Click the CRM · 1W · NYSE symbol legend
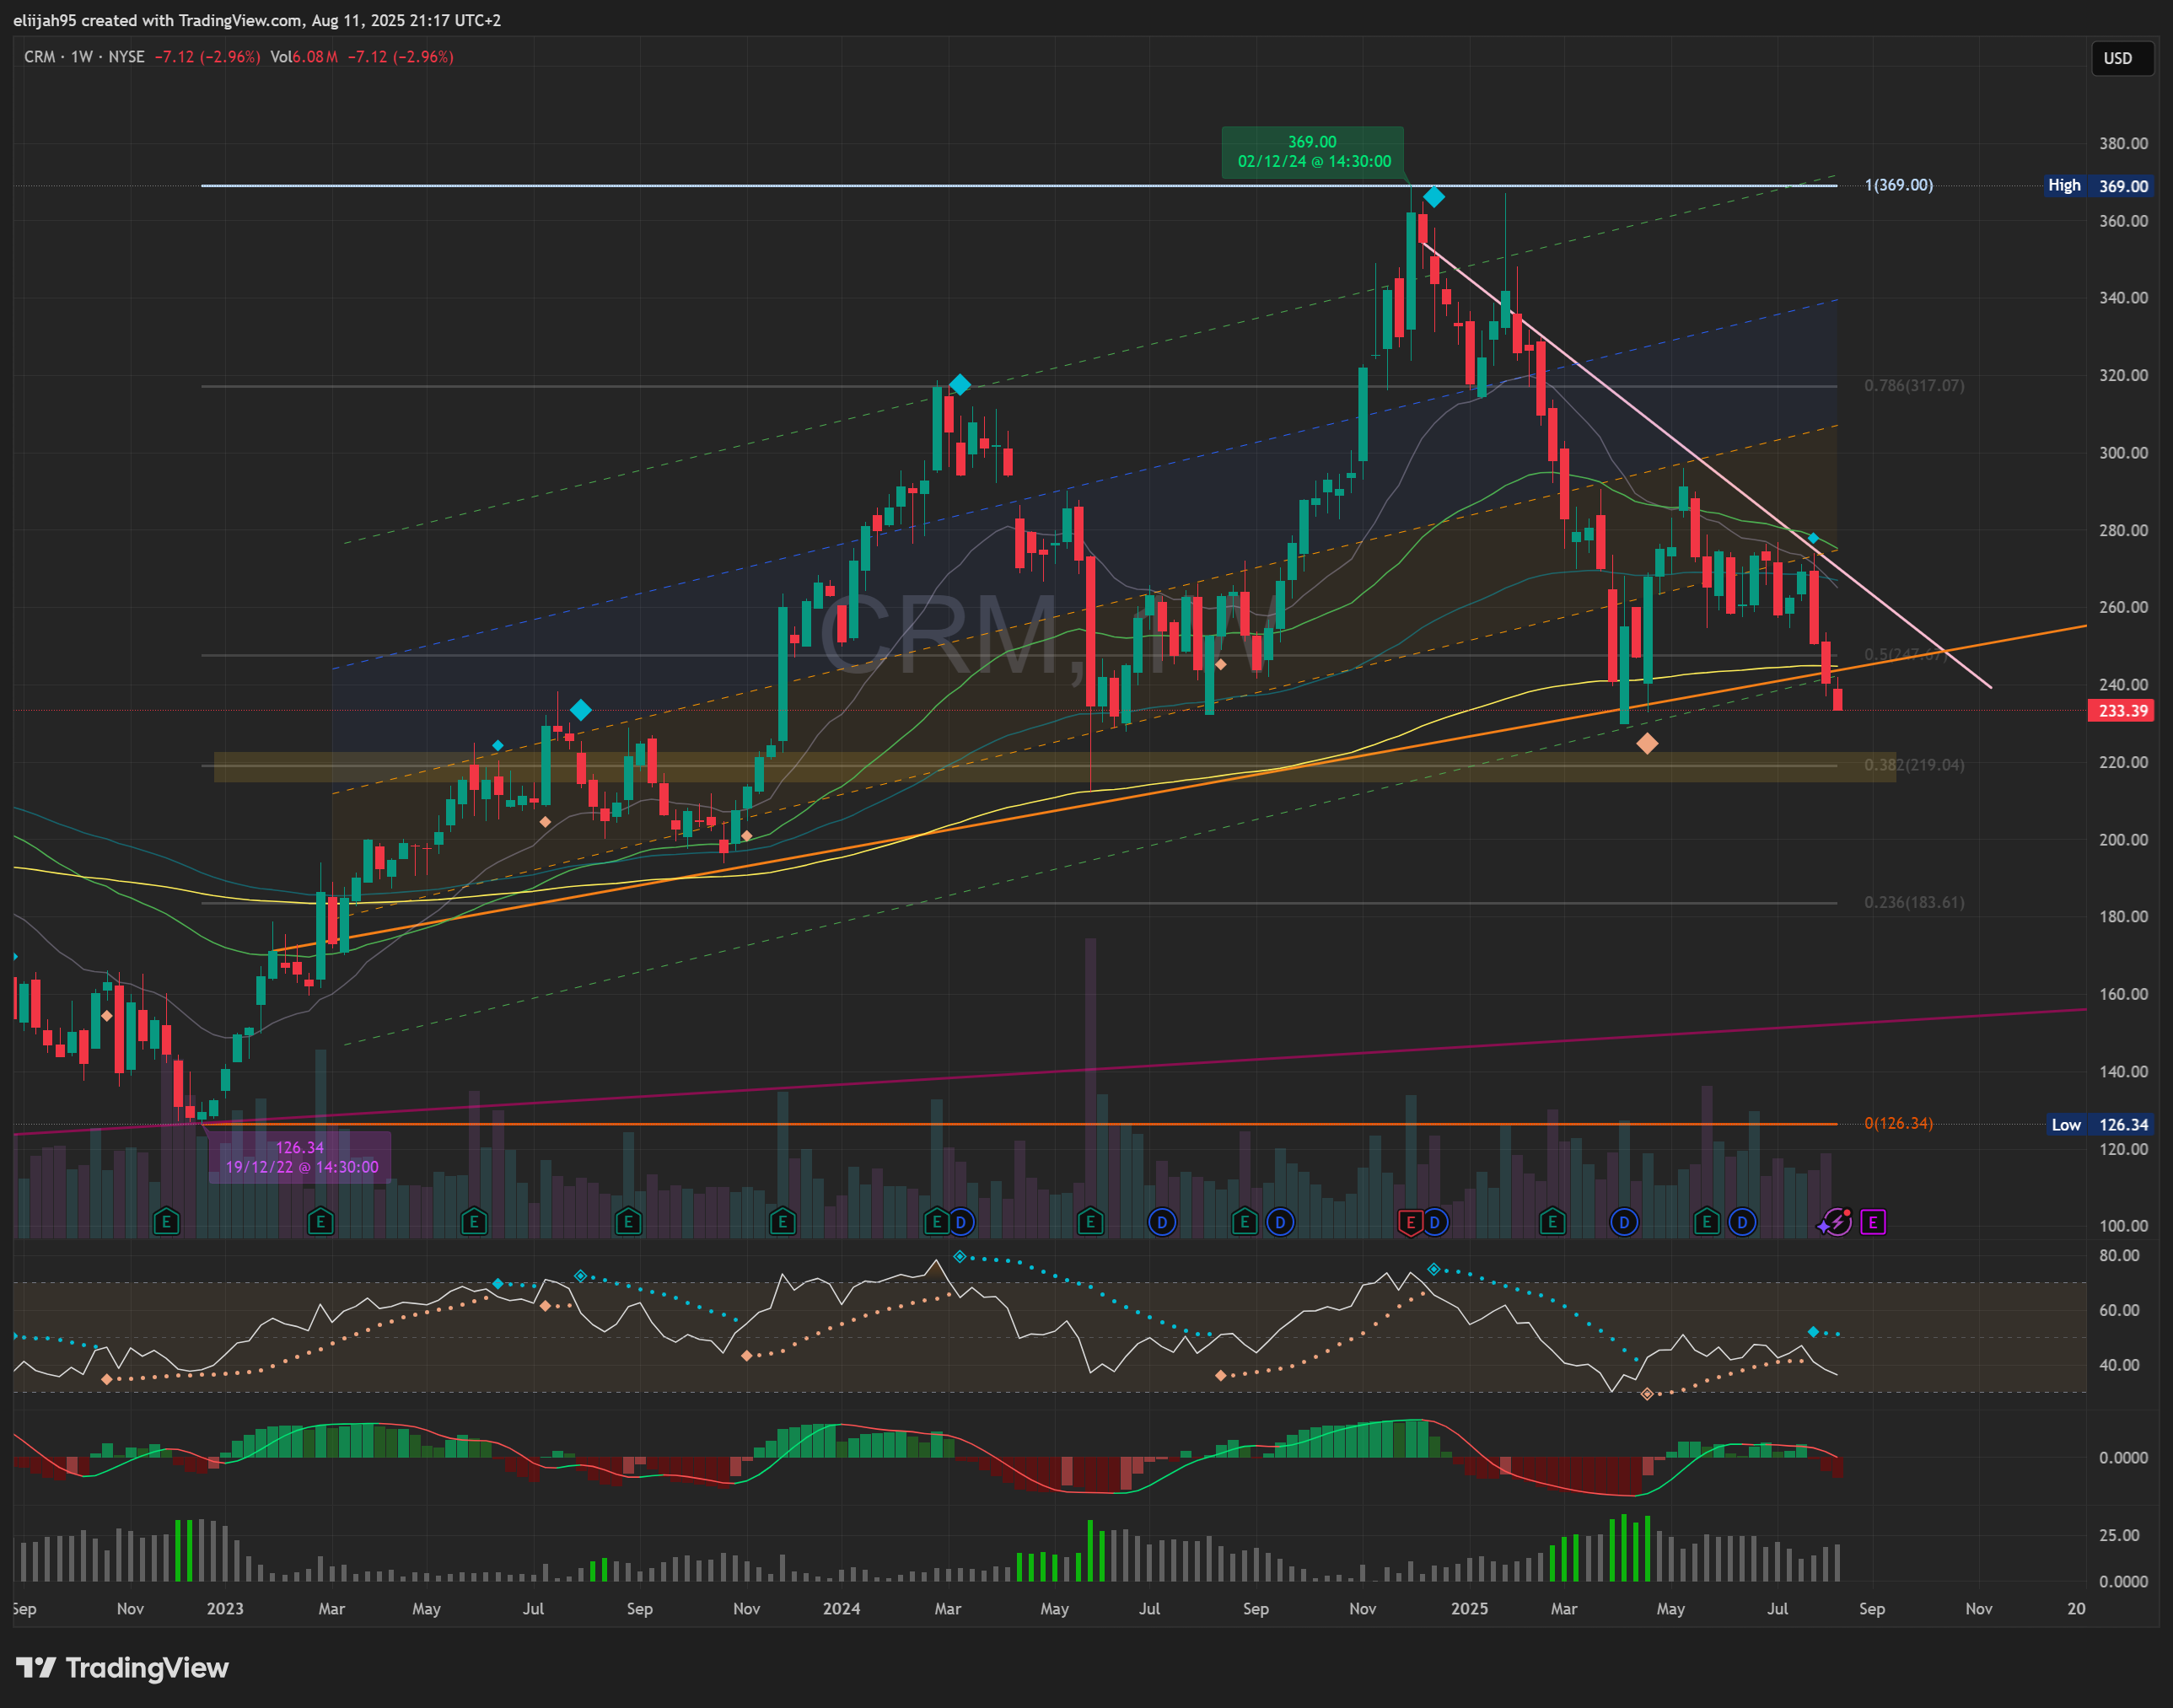The width and height of the screenshot is (2173, 1708). pos(84,57)
